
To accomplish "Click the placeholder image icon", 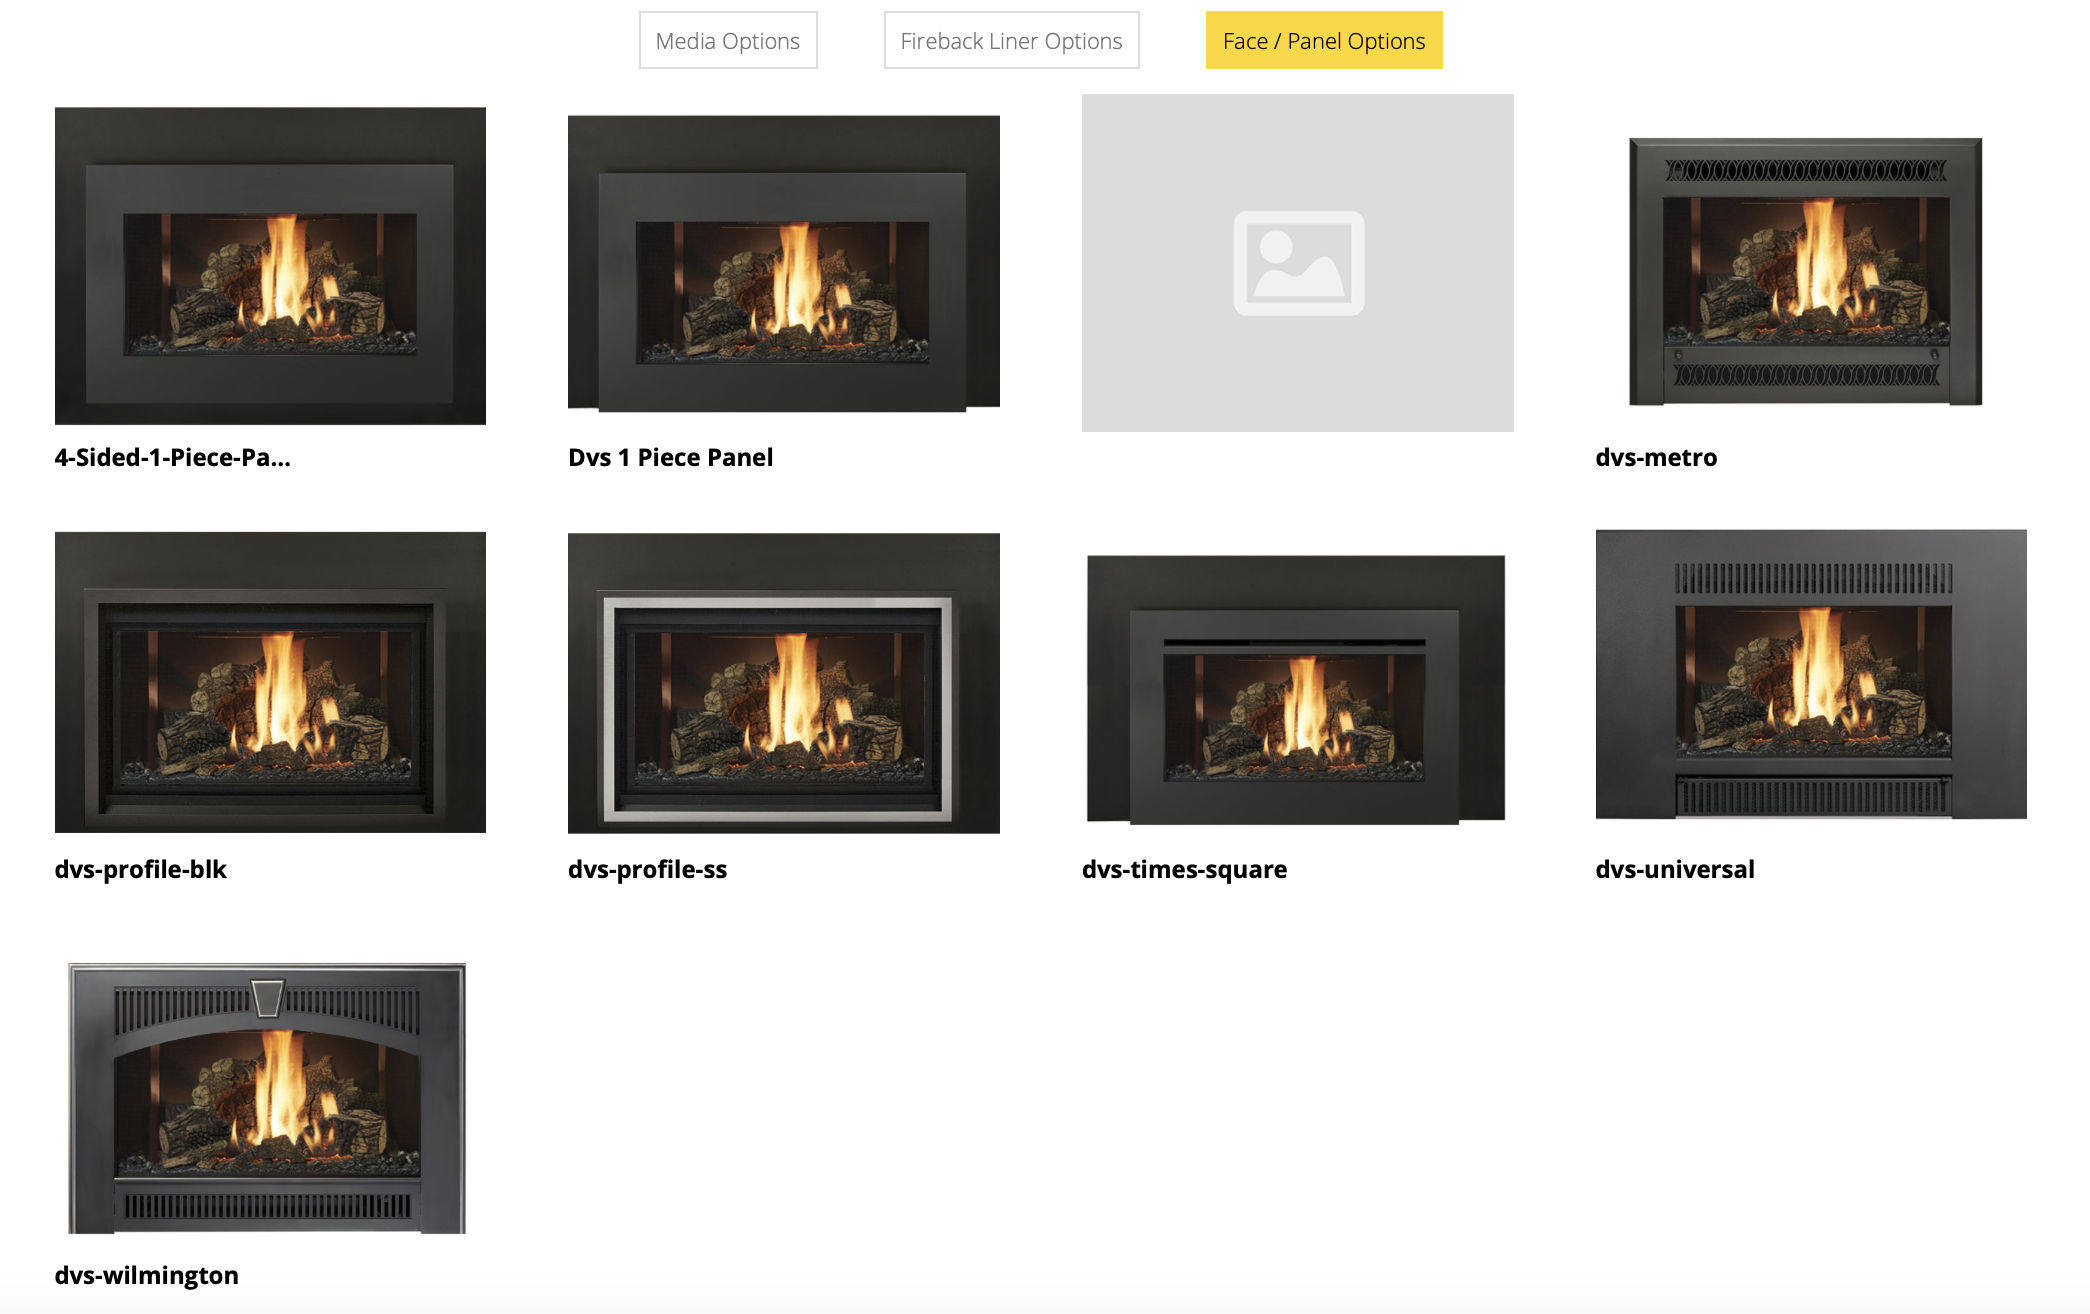I will click(1298, 263).
